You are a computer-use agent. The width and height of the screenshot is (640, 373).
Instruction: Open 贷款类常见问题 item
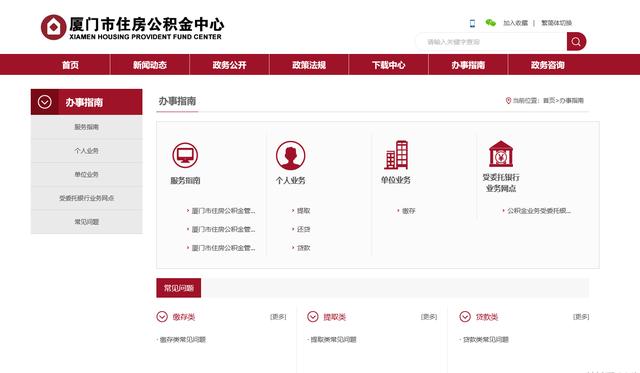485,339
